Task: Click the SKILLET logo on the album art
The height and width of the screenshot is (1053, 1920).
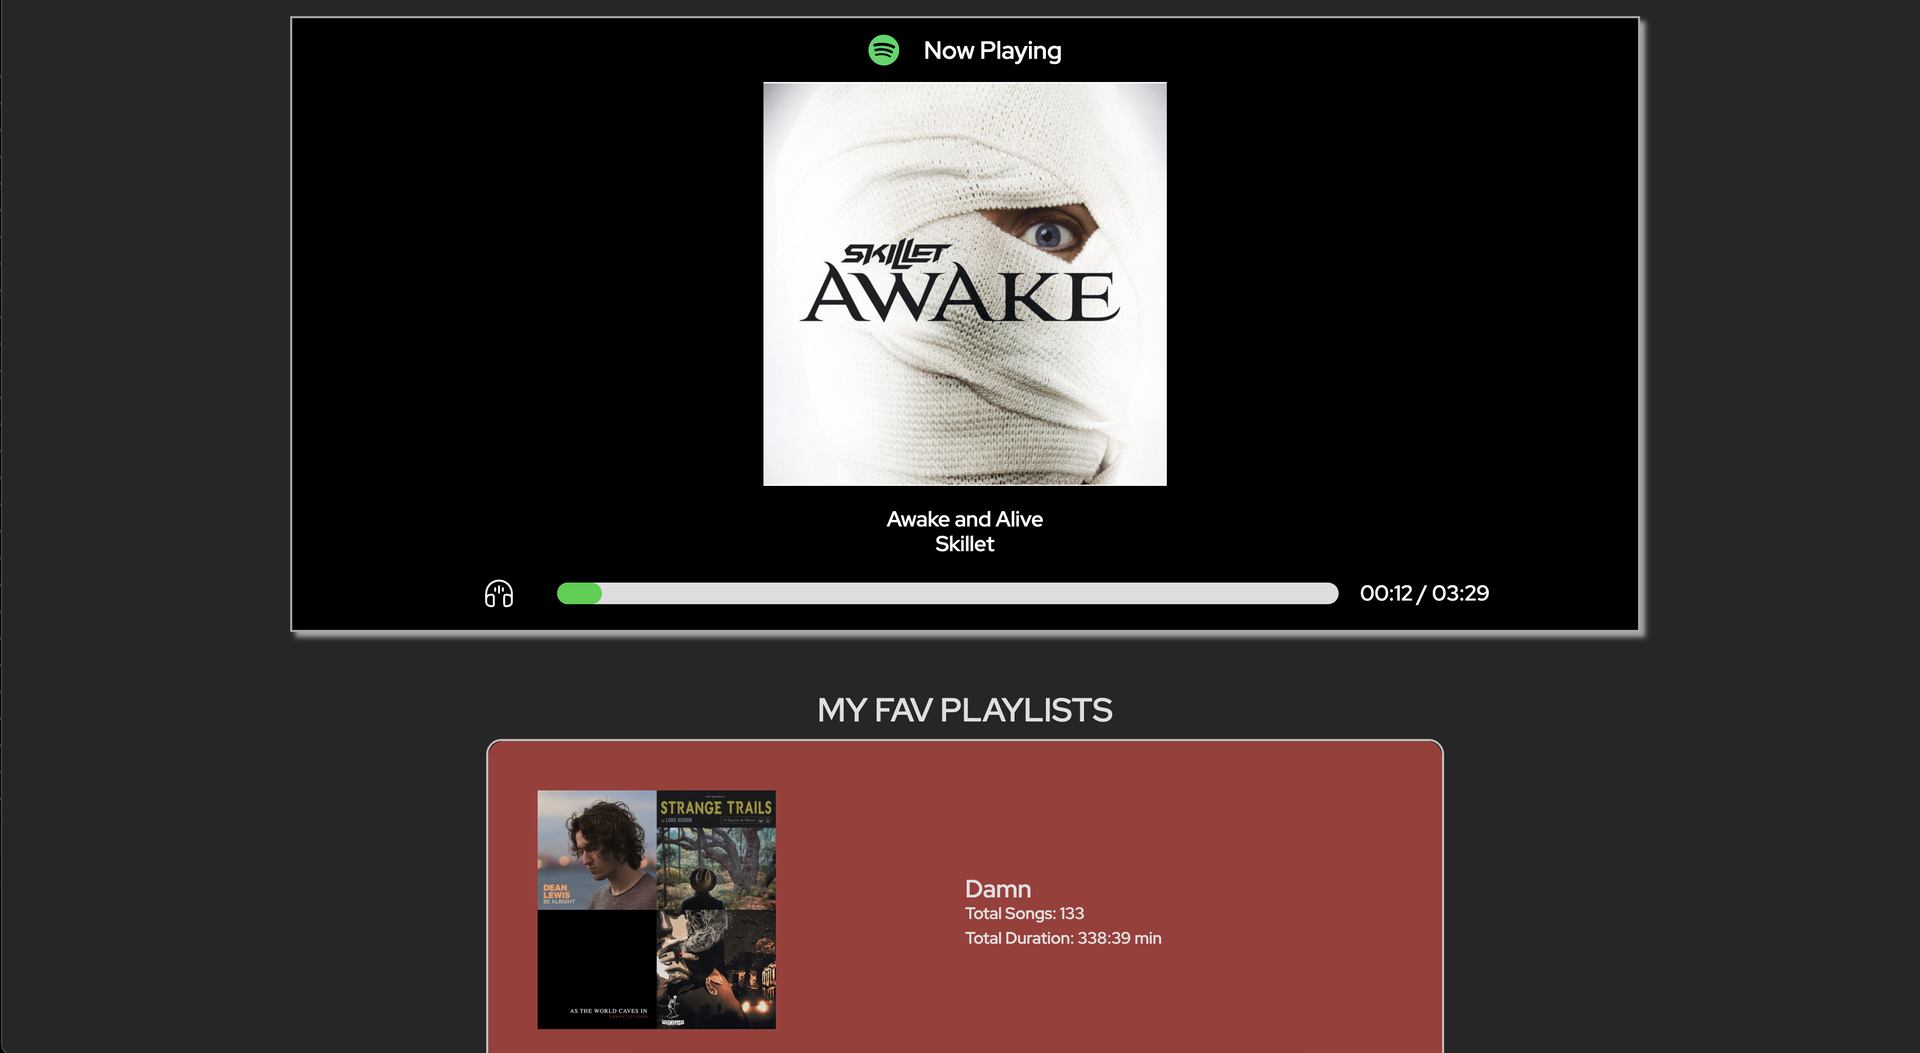Action: (896, 254)
